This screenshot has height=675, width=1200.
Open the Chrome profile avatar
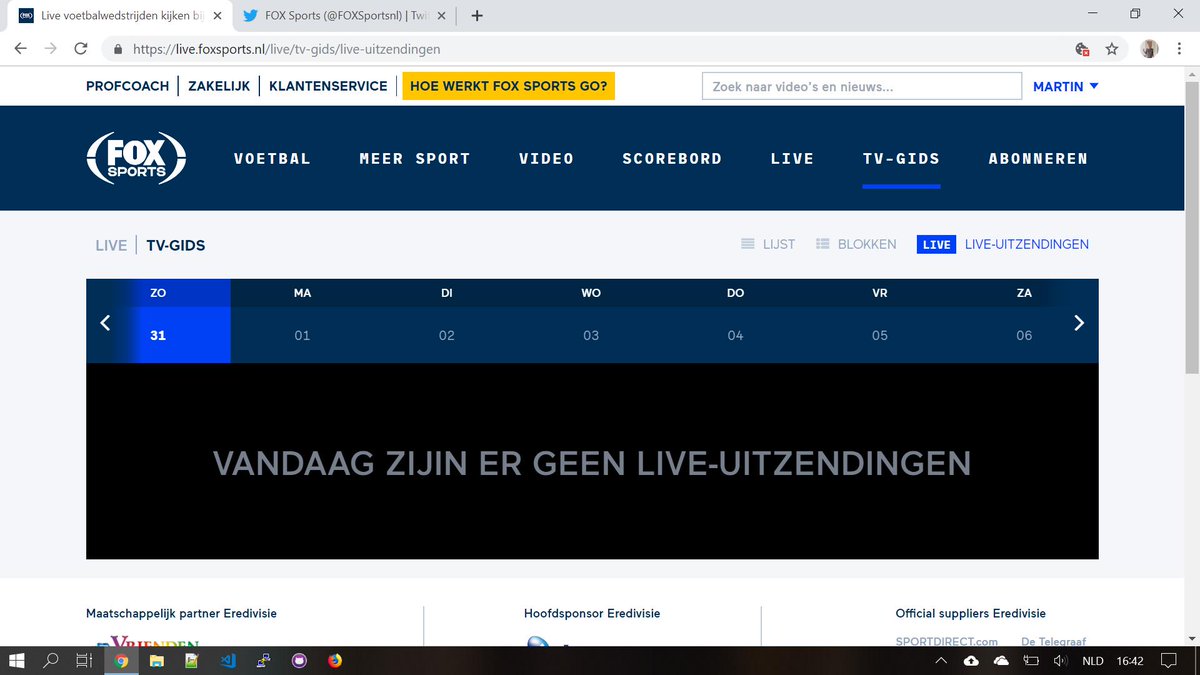[1150, 48]
